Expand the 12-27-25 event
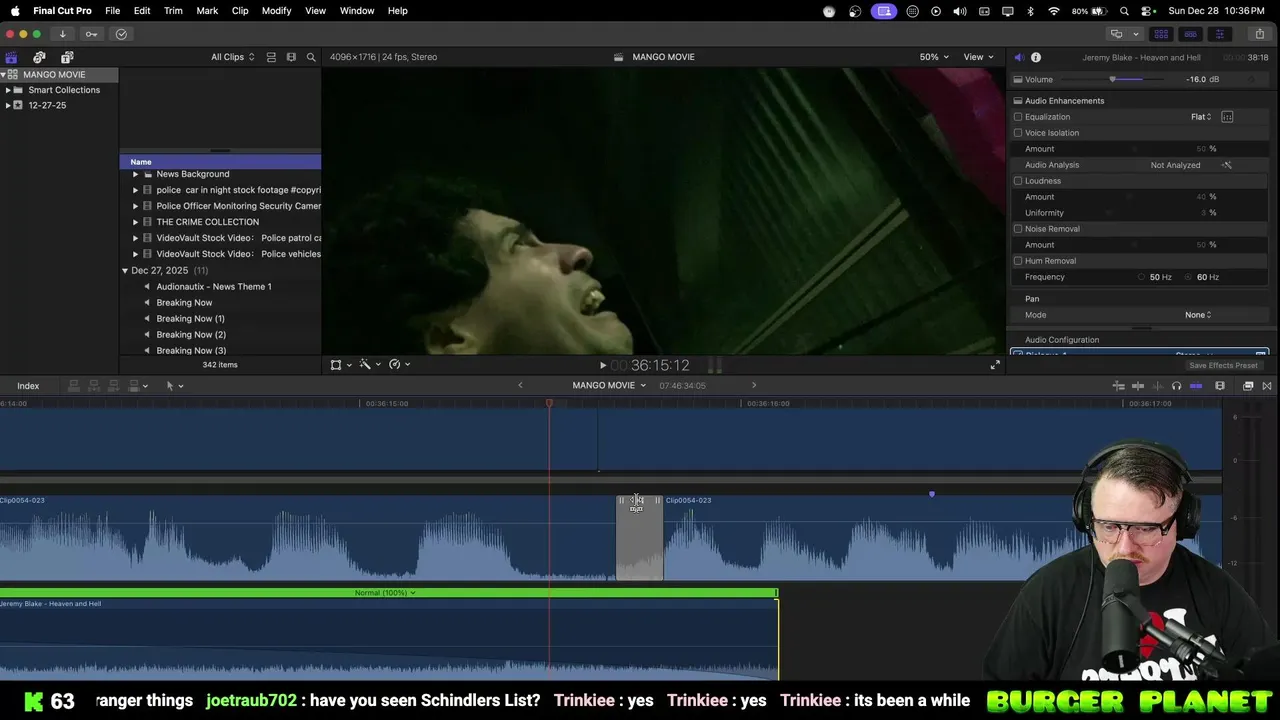 (x=8, y=105)
